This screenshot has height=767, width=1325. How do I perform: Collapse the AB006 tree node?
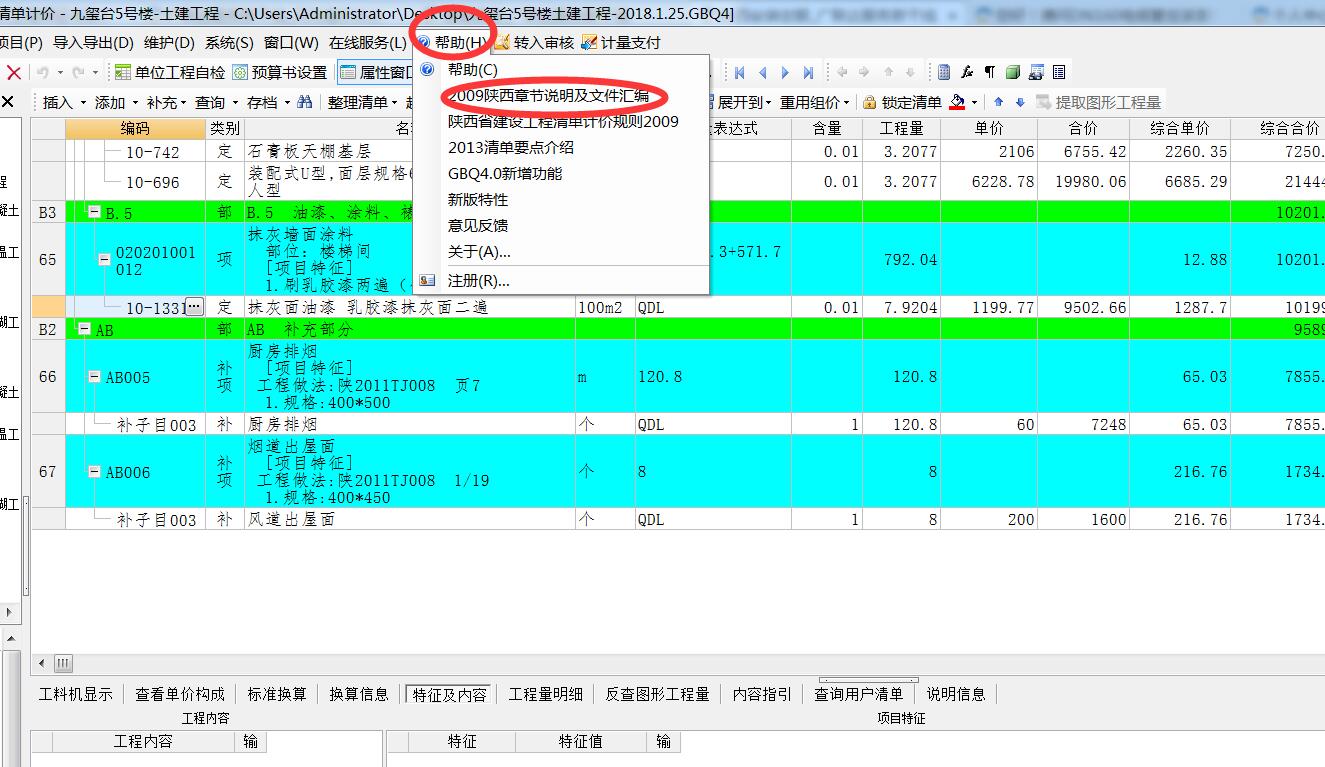(x=95, y=472)
